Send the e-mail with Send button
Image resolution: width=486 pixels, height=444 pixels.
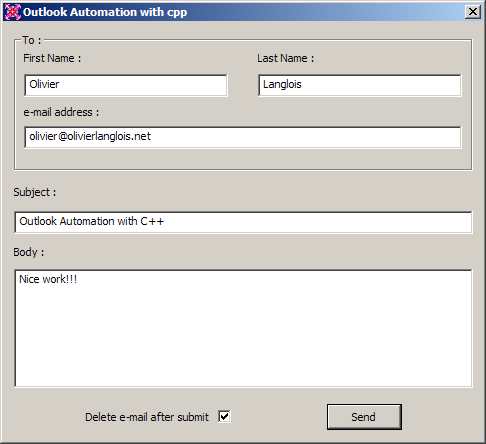click(364, 417)
